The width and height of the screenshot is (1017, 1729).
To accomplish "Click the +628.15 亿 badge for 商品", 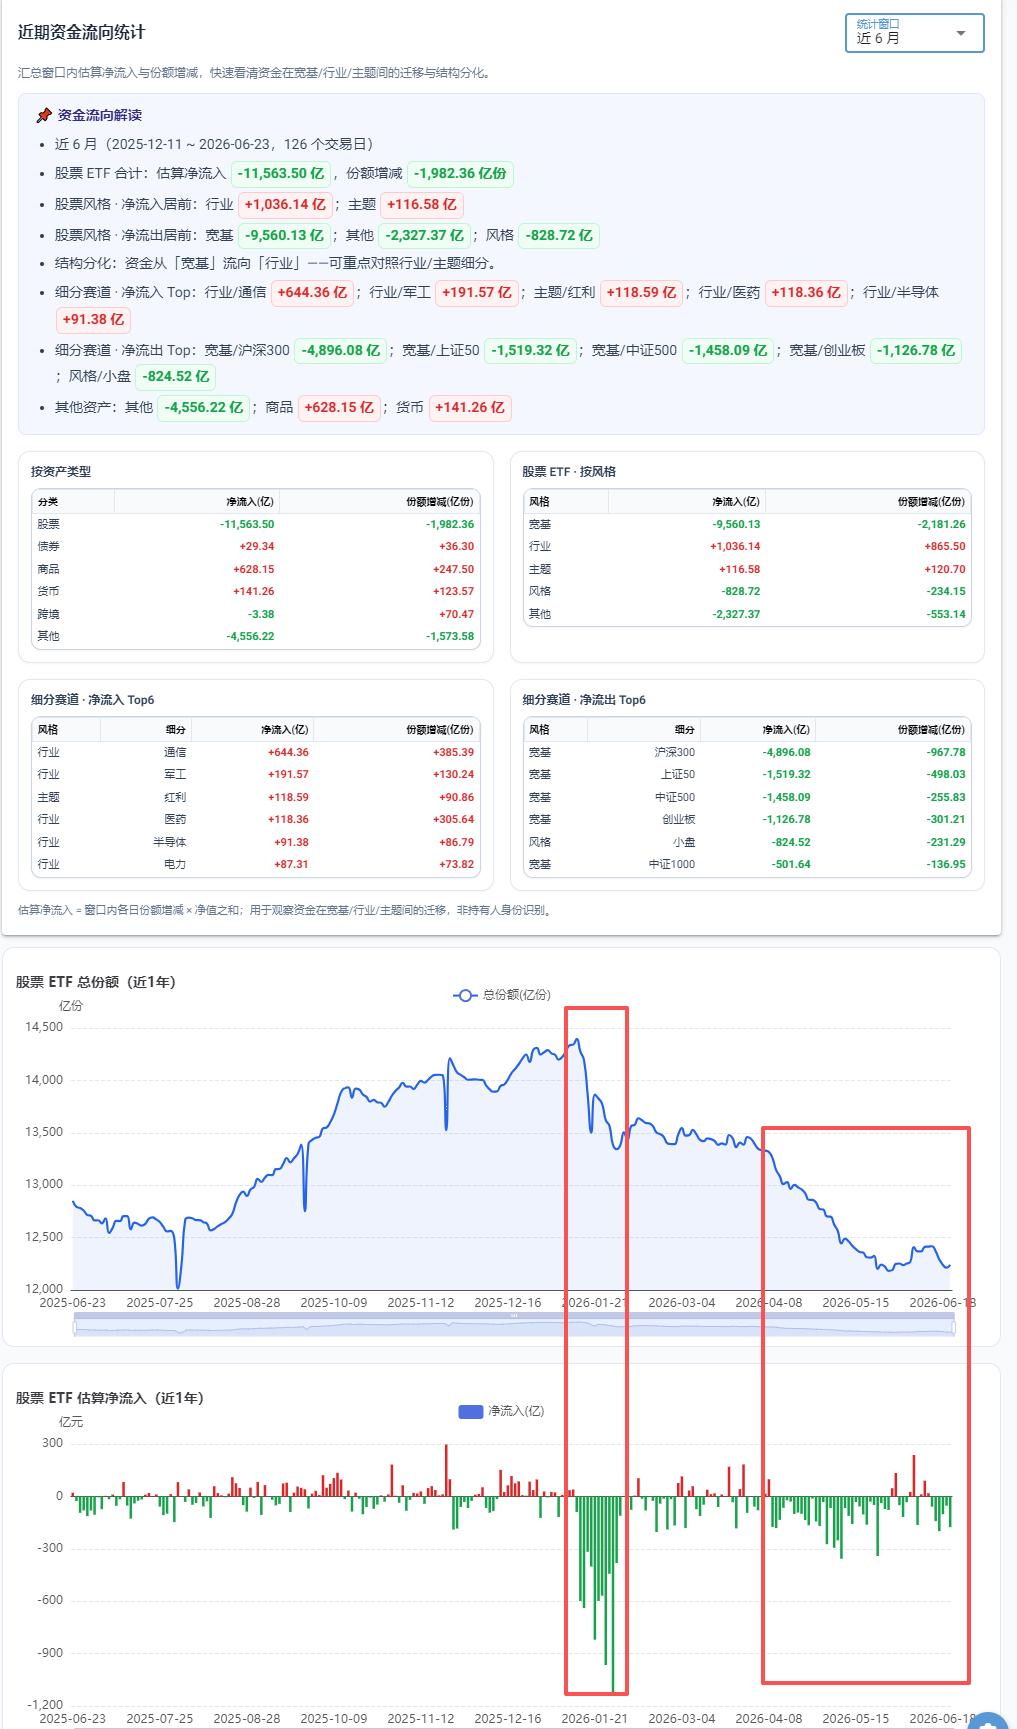I will 338,408.
